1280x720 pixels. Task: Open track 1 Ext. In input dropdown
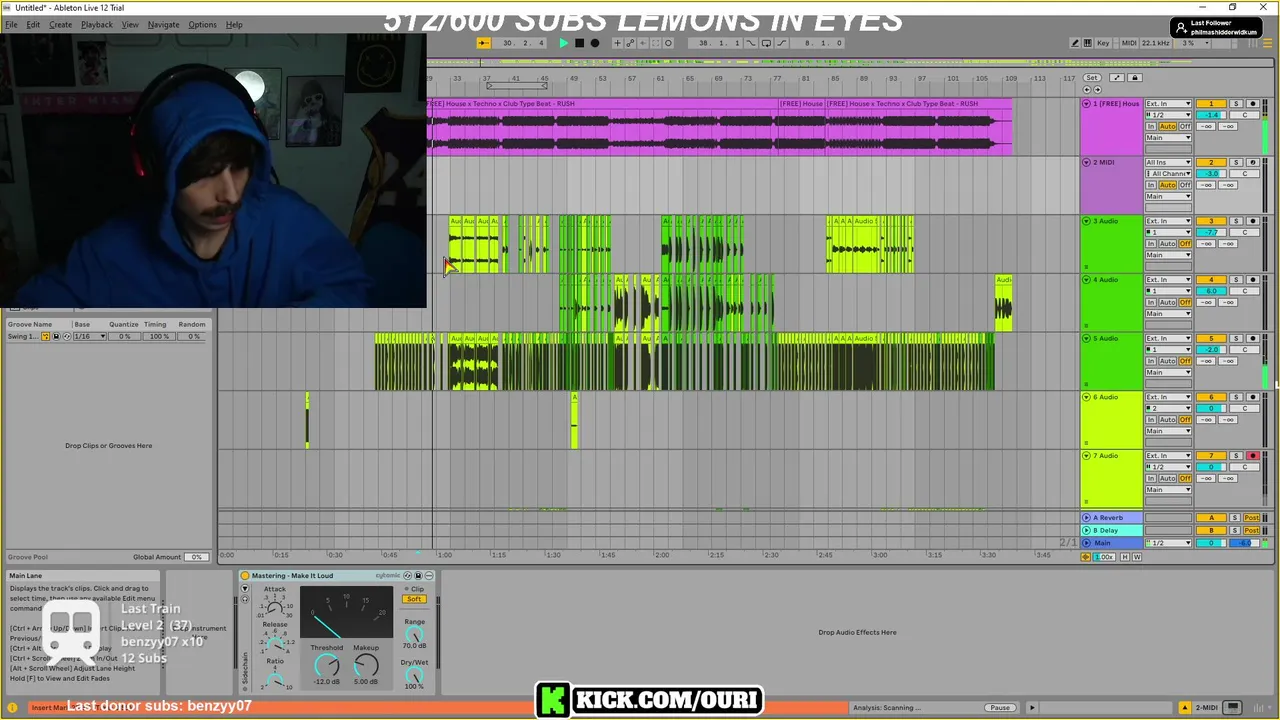(x=1168, y=104)
